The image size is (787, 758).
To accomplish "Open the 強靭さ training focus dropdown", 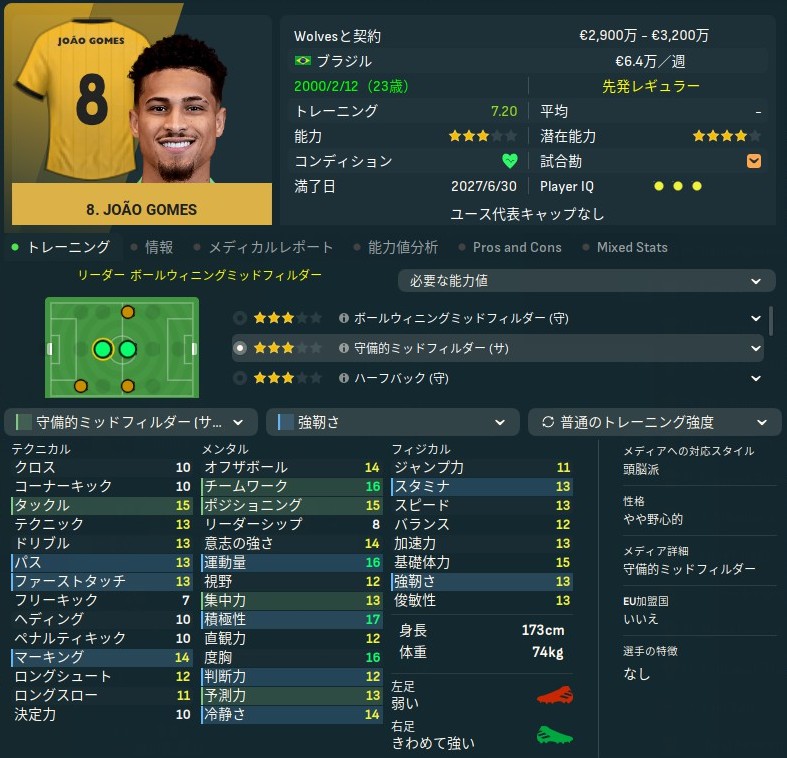I will coord(392,422).
